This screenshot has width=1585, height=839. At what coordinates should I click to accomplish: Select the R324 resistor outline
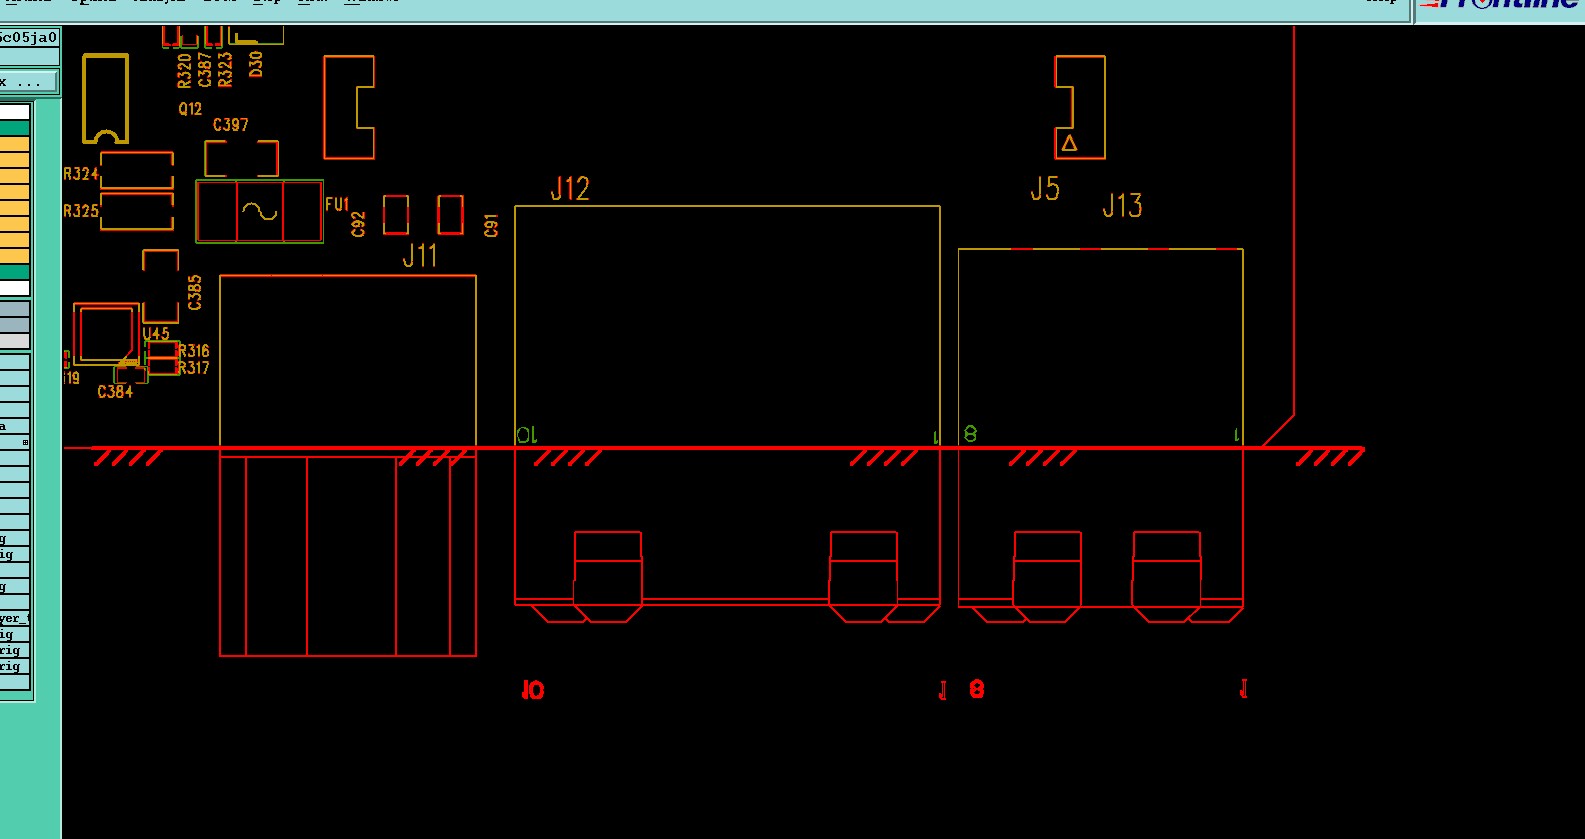(x=137, y=170)
